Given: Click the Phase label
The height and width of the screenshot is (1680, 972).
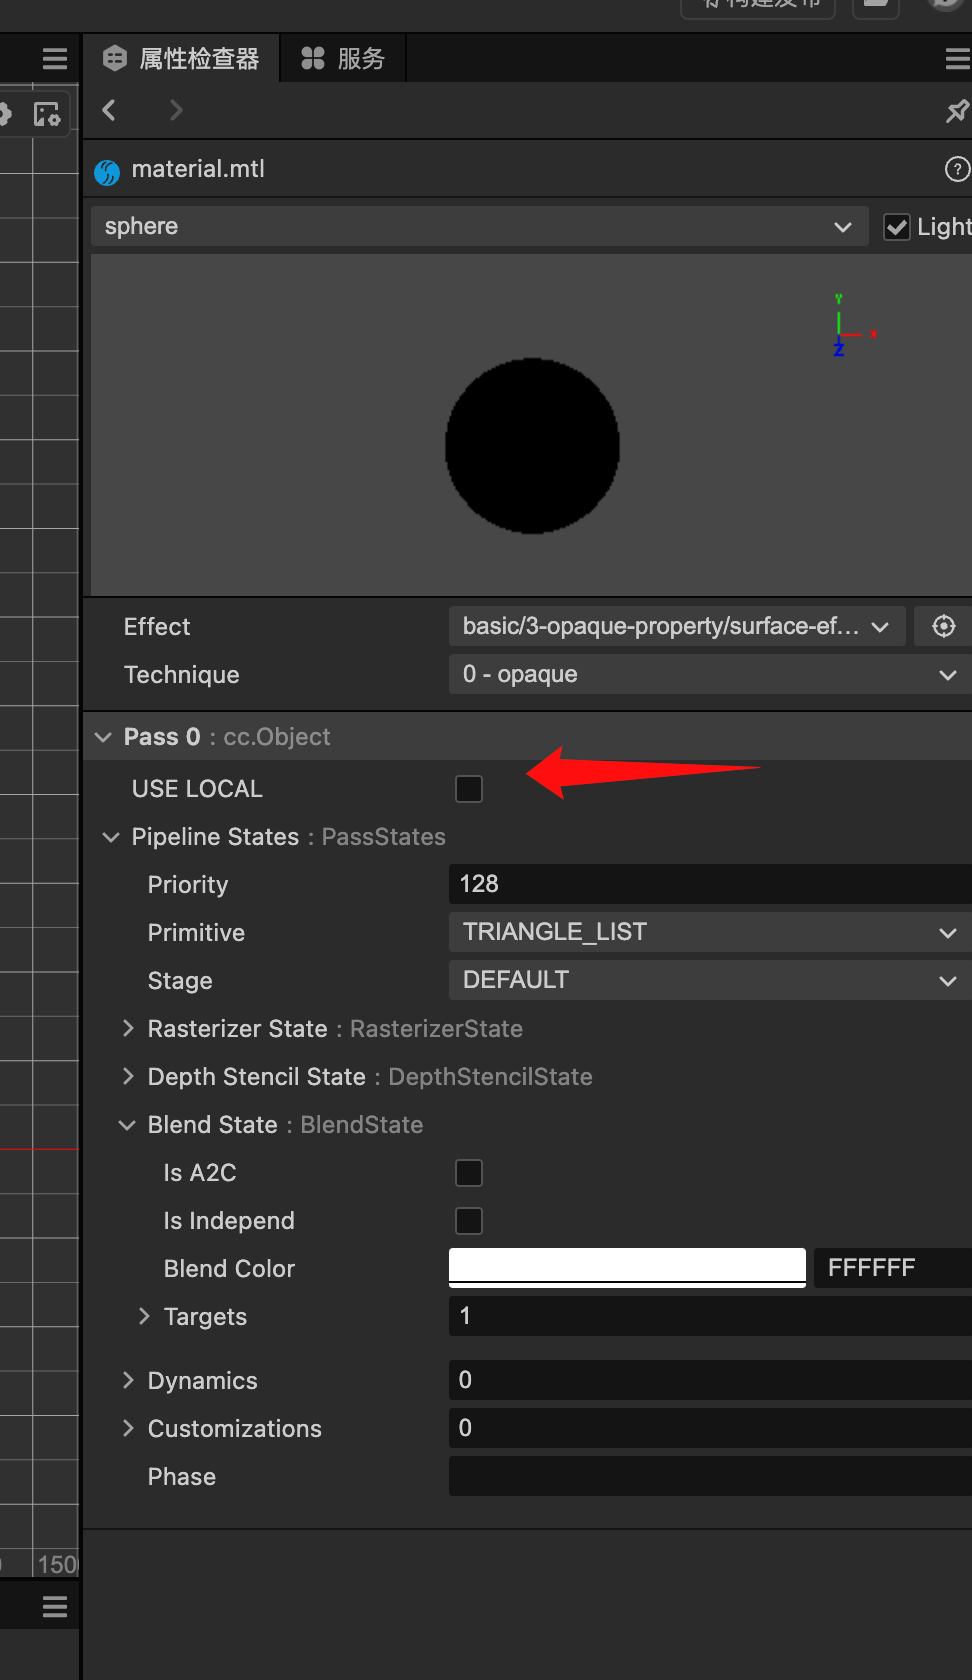Looking at the screenshot, I should point(182,1477).
